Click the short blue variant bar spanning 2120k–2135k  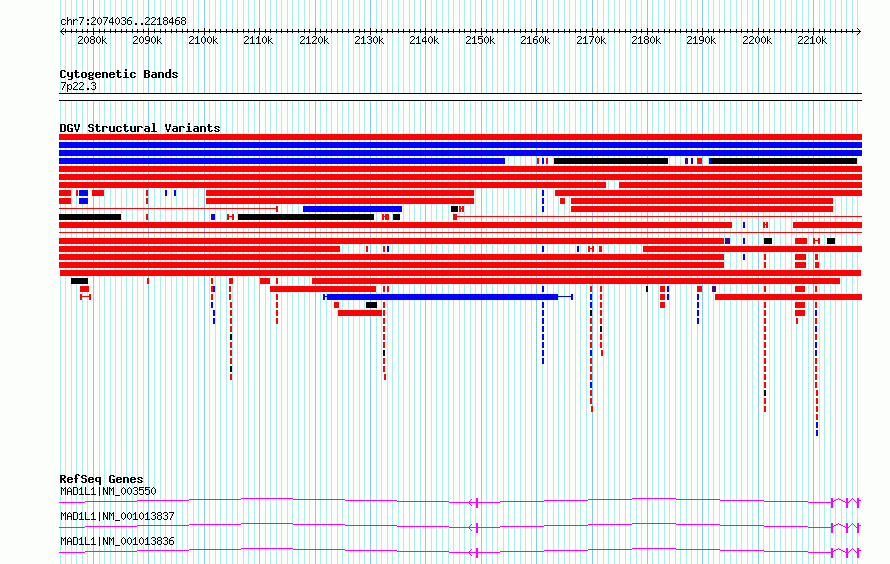(352, 209)
